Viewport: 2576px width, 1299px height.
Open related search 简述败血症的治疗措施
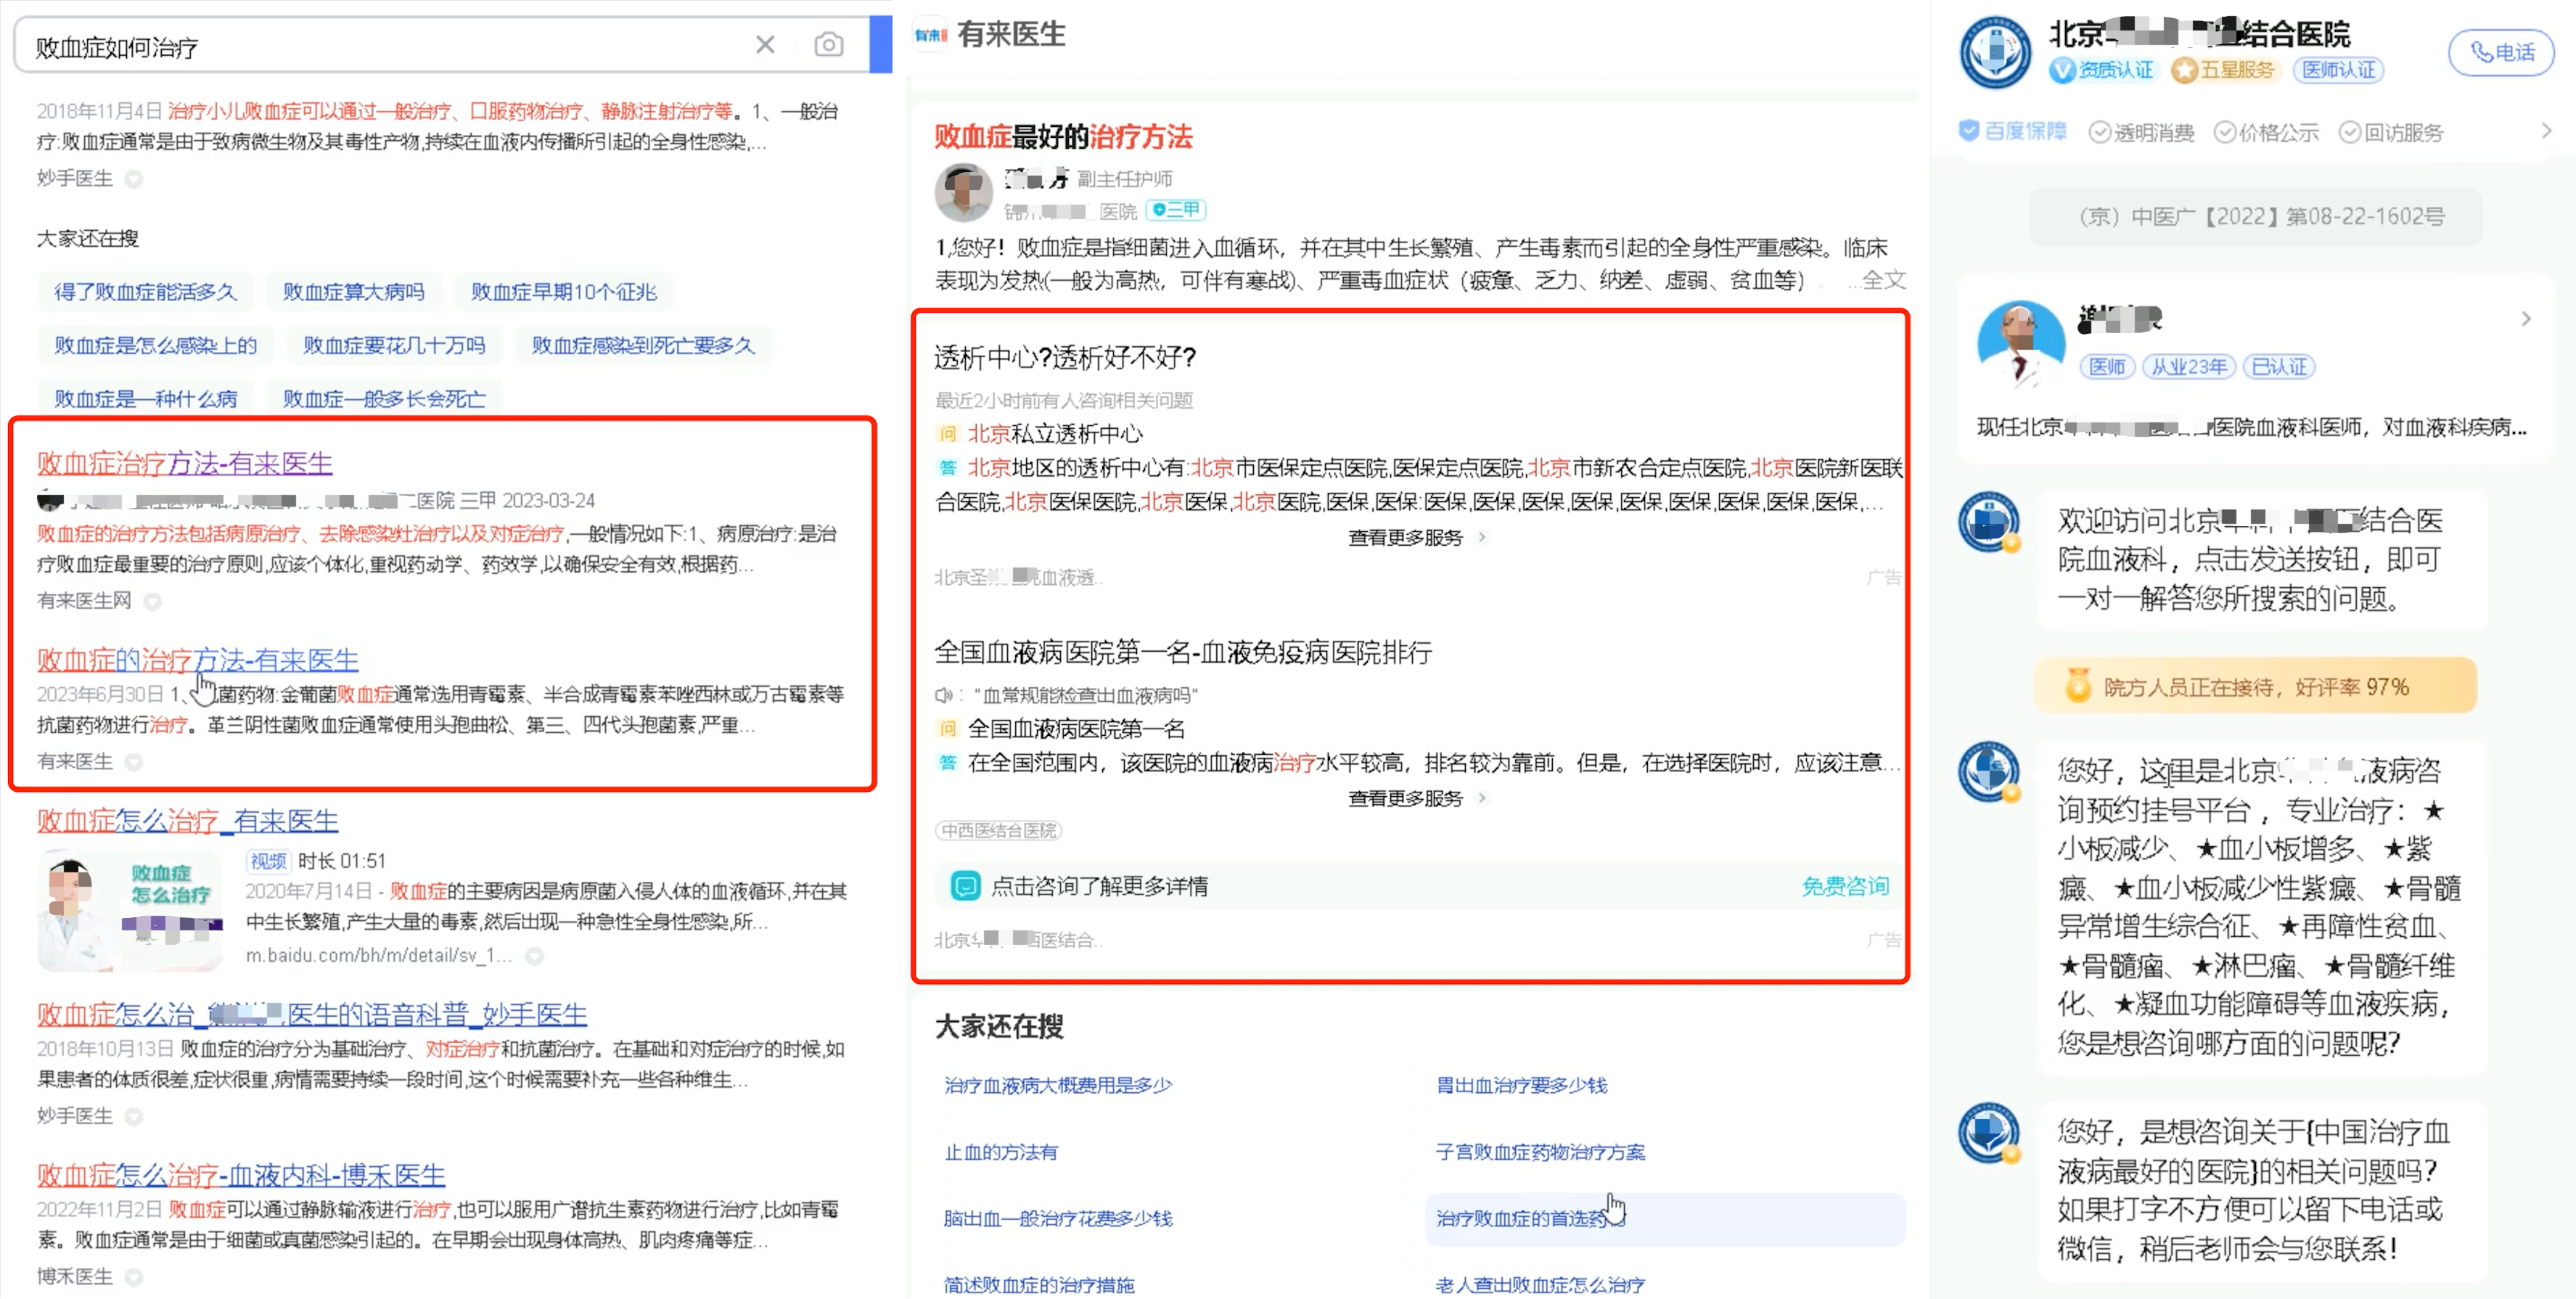coord(1039,1285)
